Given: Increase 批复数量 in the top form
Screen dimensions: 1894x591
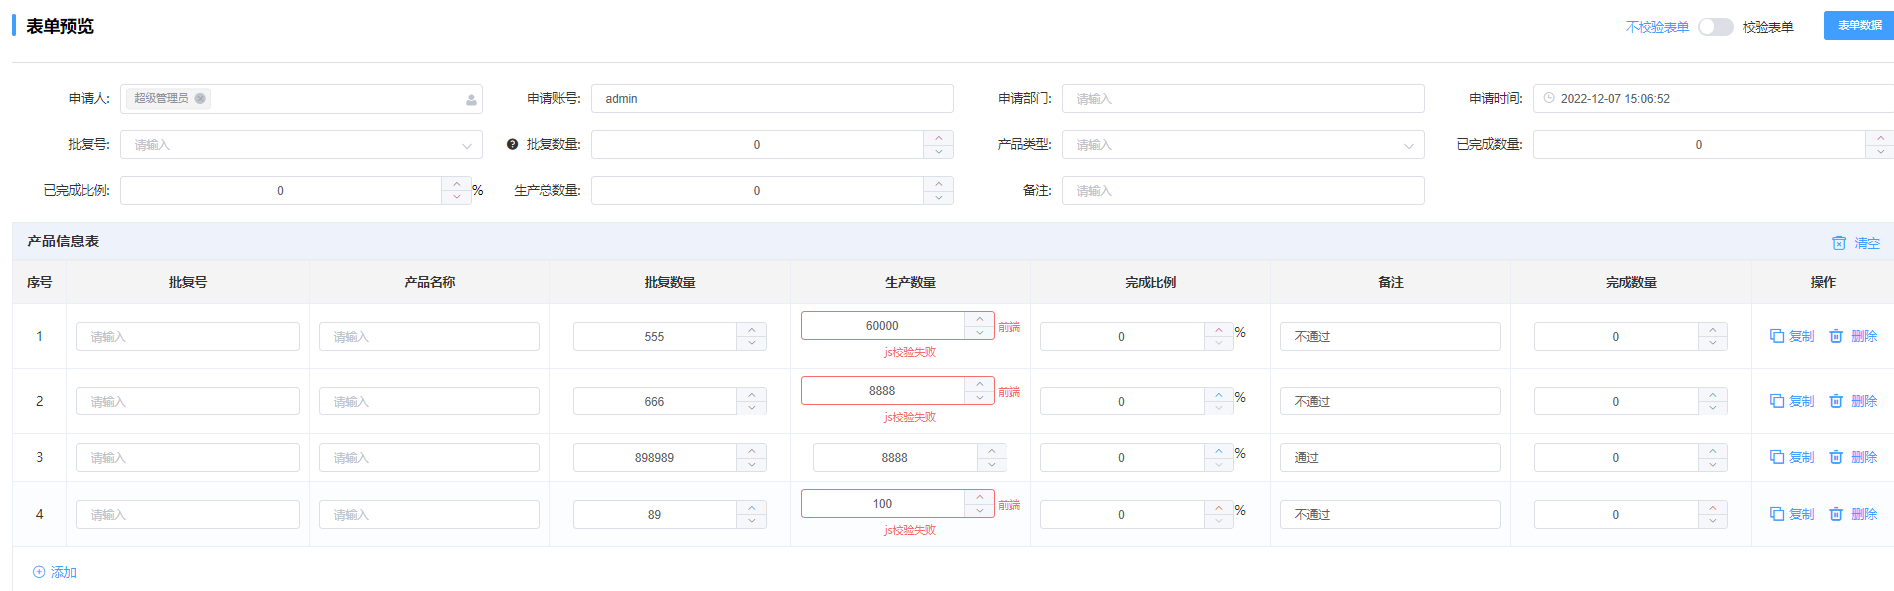Looking at the screenshot, I should point(938,138).
